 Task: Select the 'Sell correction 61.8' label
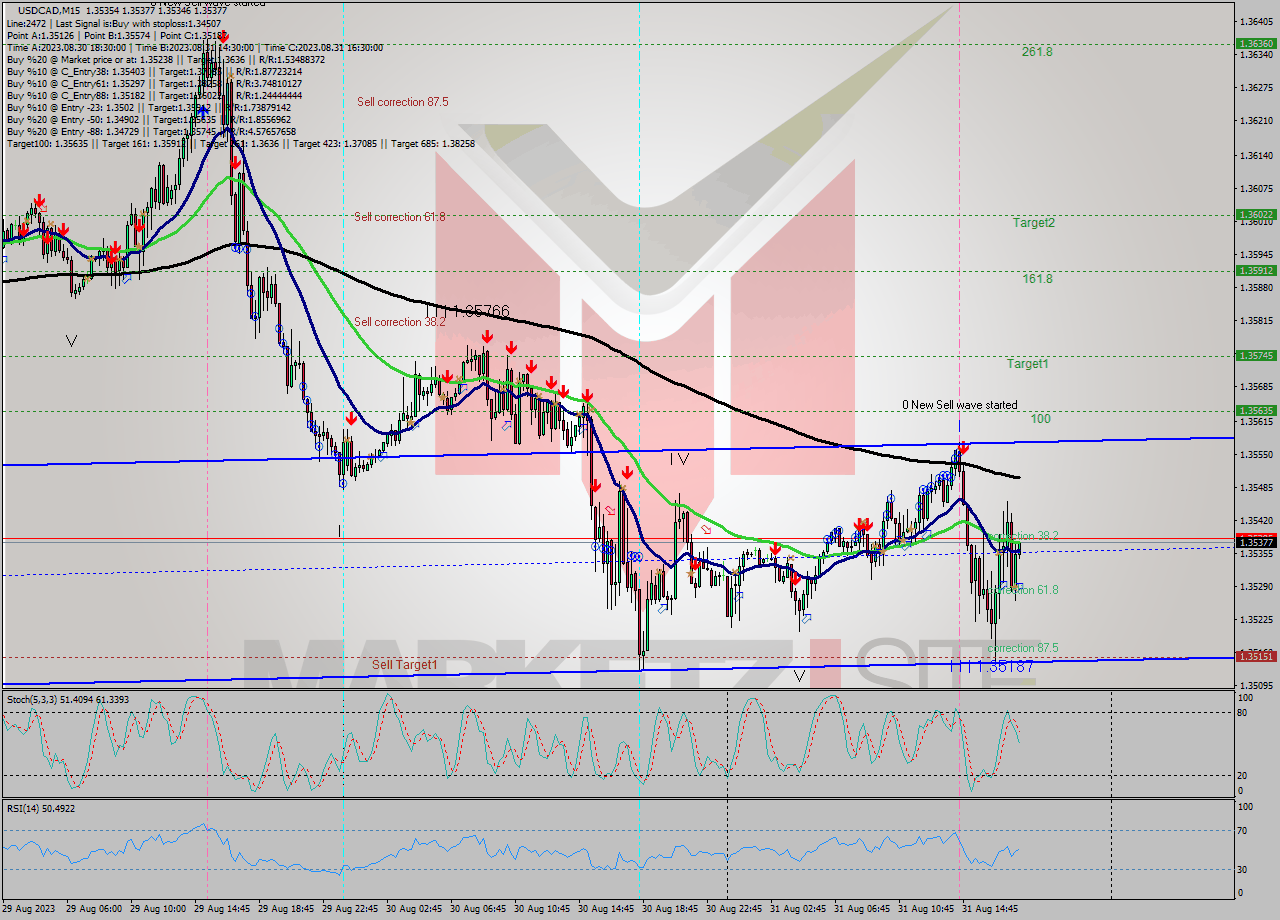click(x=400, y=217)
